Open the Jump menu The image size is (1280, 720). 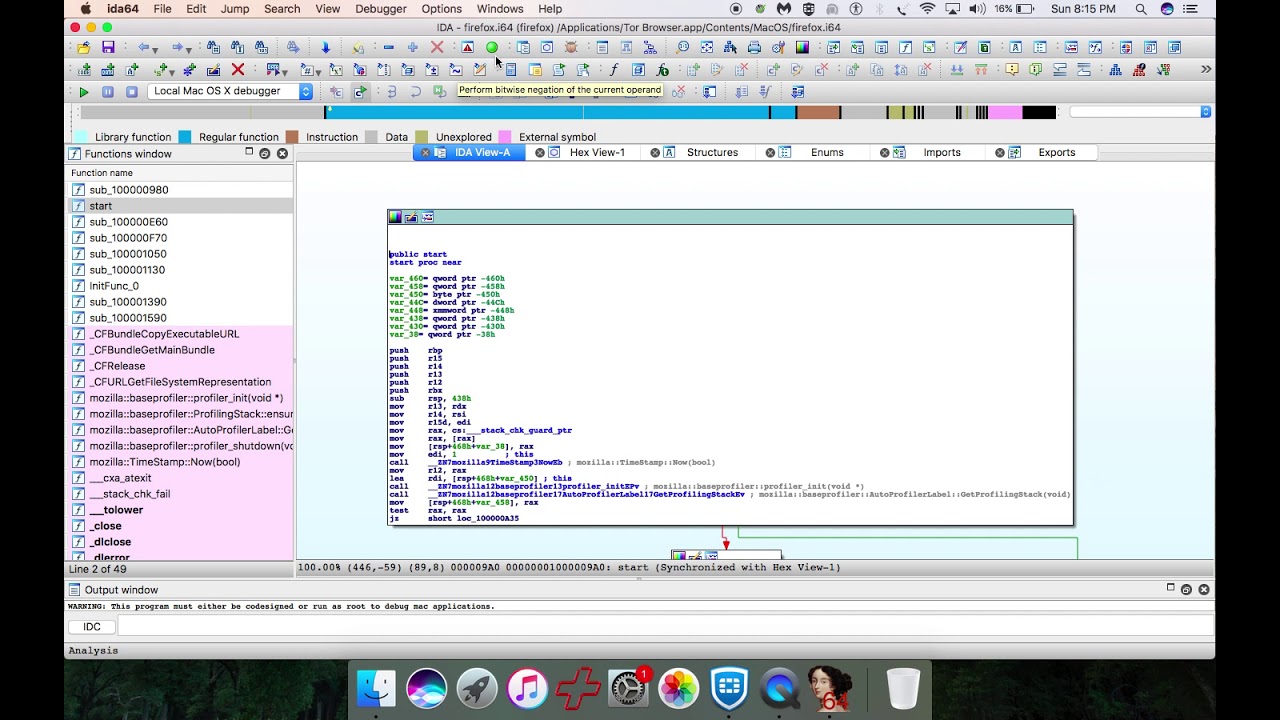click(x=235, y=9)
